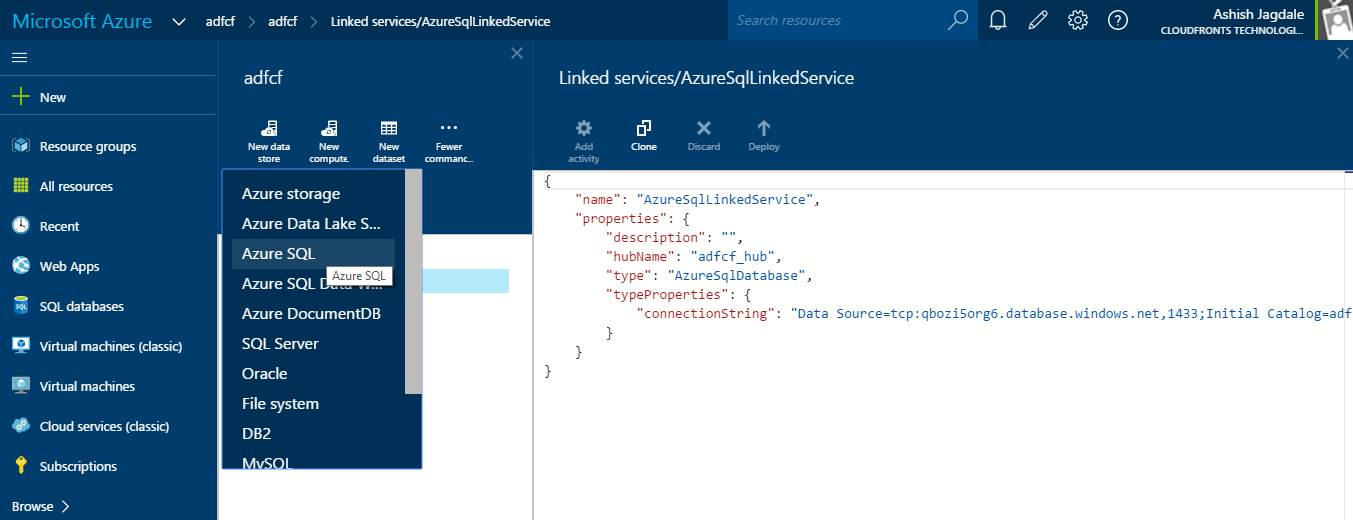Click the Fewer commands ellipsis icon

[x=449, y=128]
